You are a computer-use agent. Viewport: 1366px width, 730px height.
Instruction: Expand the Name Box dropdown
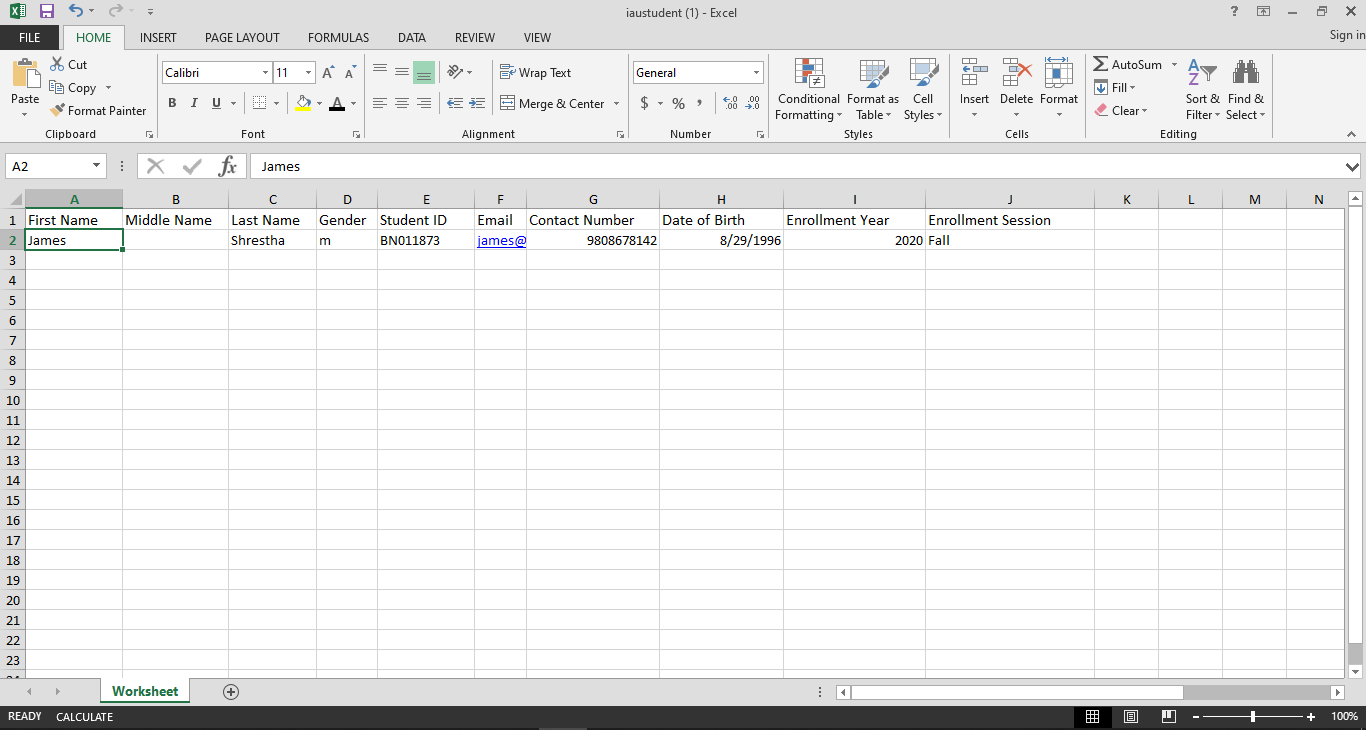tap(97, 166)
